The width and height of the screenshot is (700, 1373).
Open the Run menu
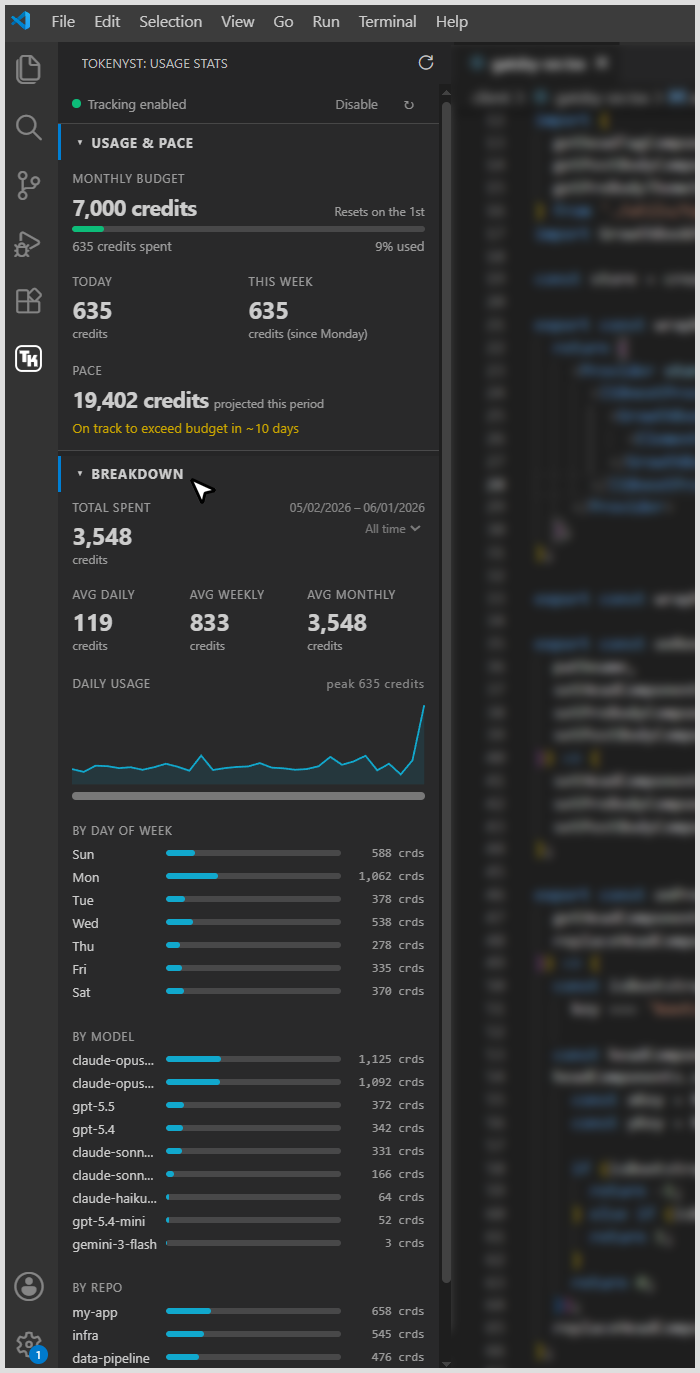pyautogui.click(x=326, y=21)
